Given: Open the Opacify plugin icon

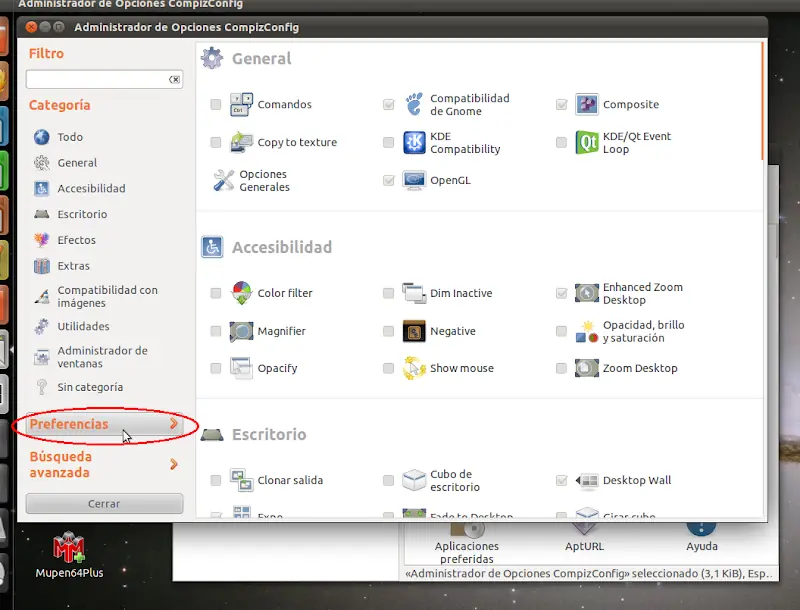Looking at the screenshot, I should tap(241, 368).
